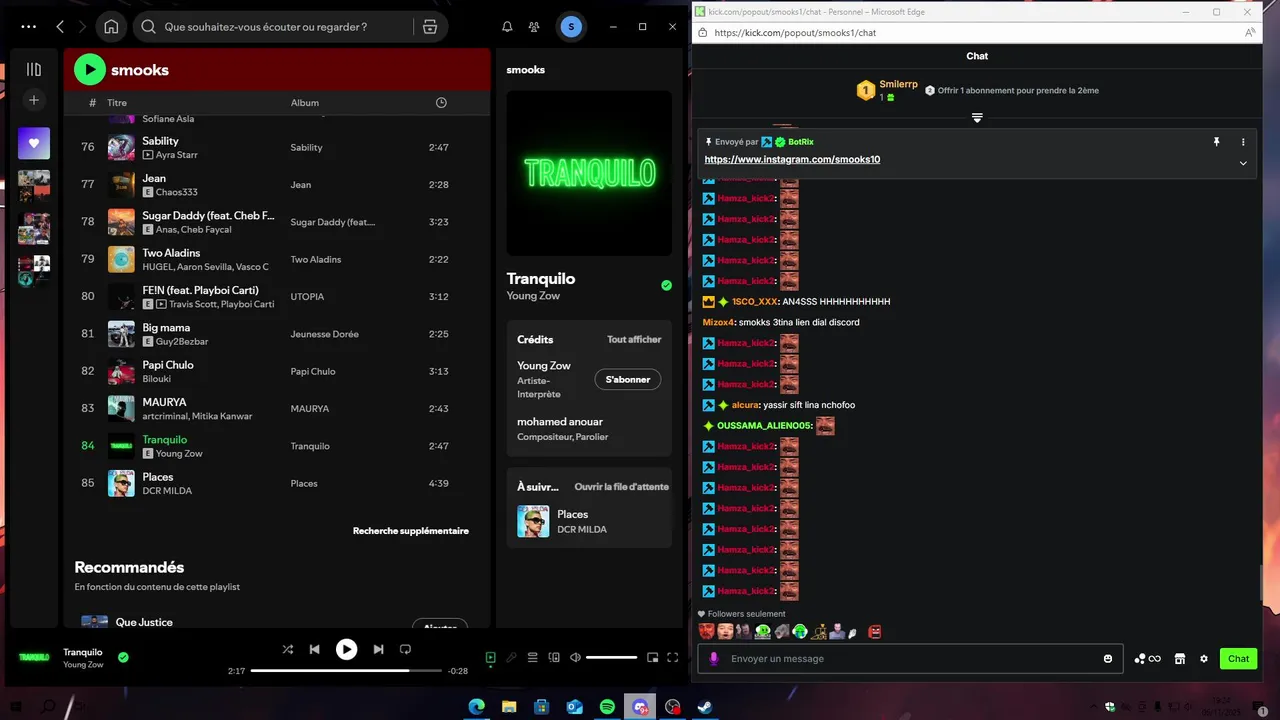
Task: Open artist Bilouki under Papi Chulo
Action: click(157, 379)
